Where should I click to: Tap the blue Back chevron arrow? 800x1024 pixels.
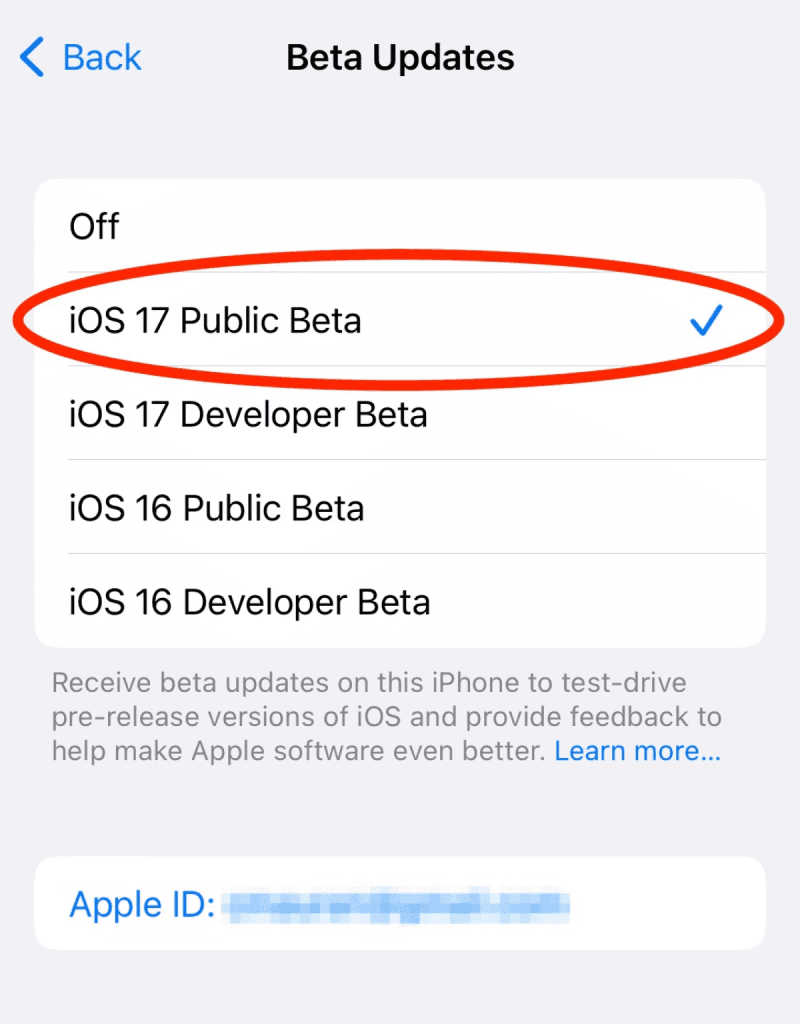pyautogui.click(x=32, y=58)
